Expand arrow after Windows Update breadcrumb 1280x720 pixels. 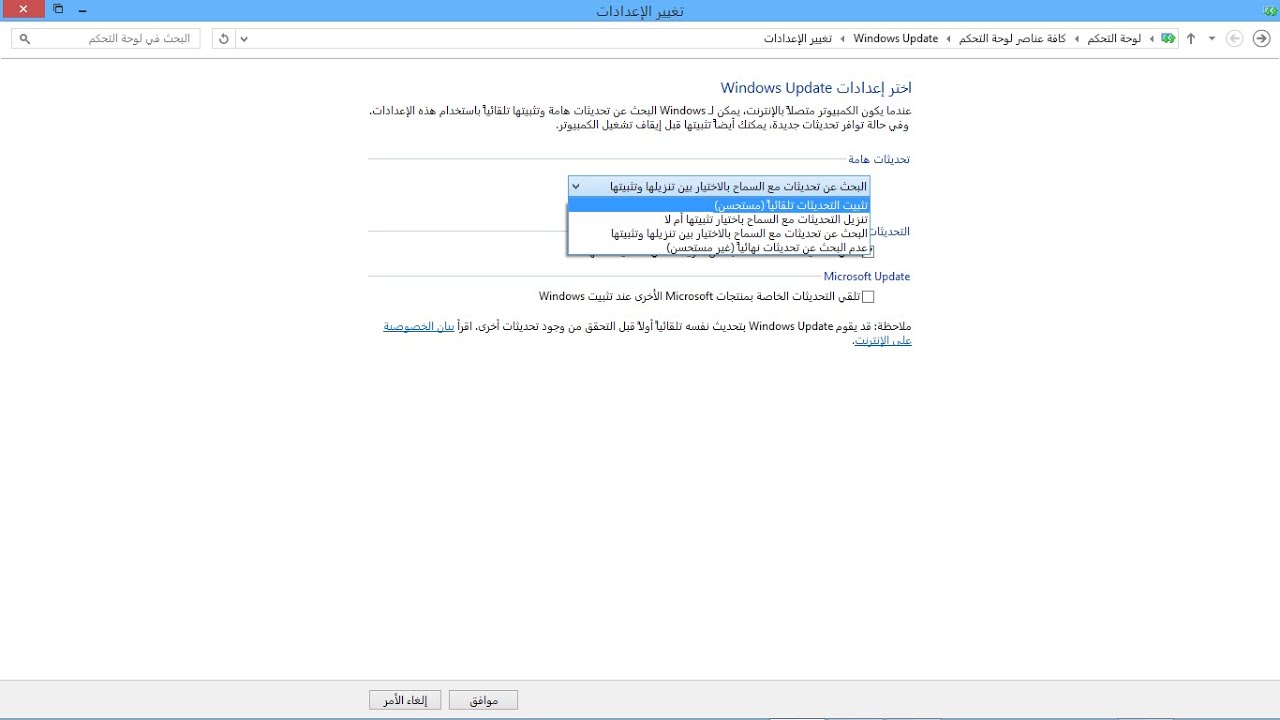842,39
